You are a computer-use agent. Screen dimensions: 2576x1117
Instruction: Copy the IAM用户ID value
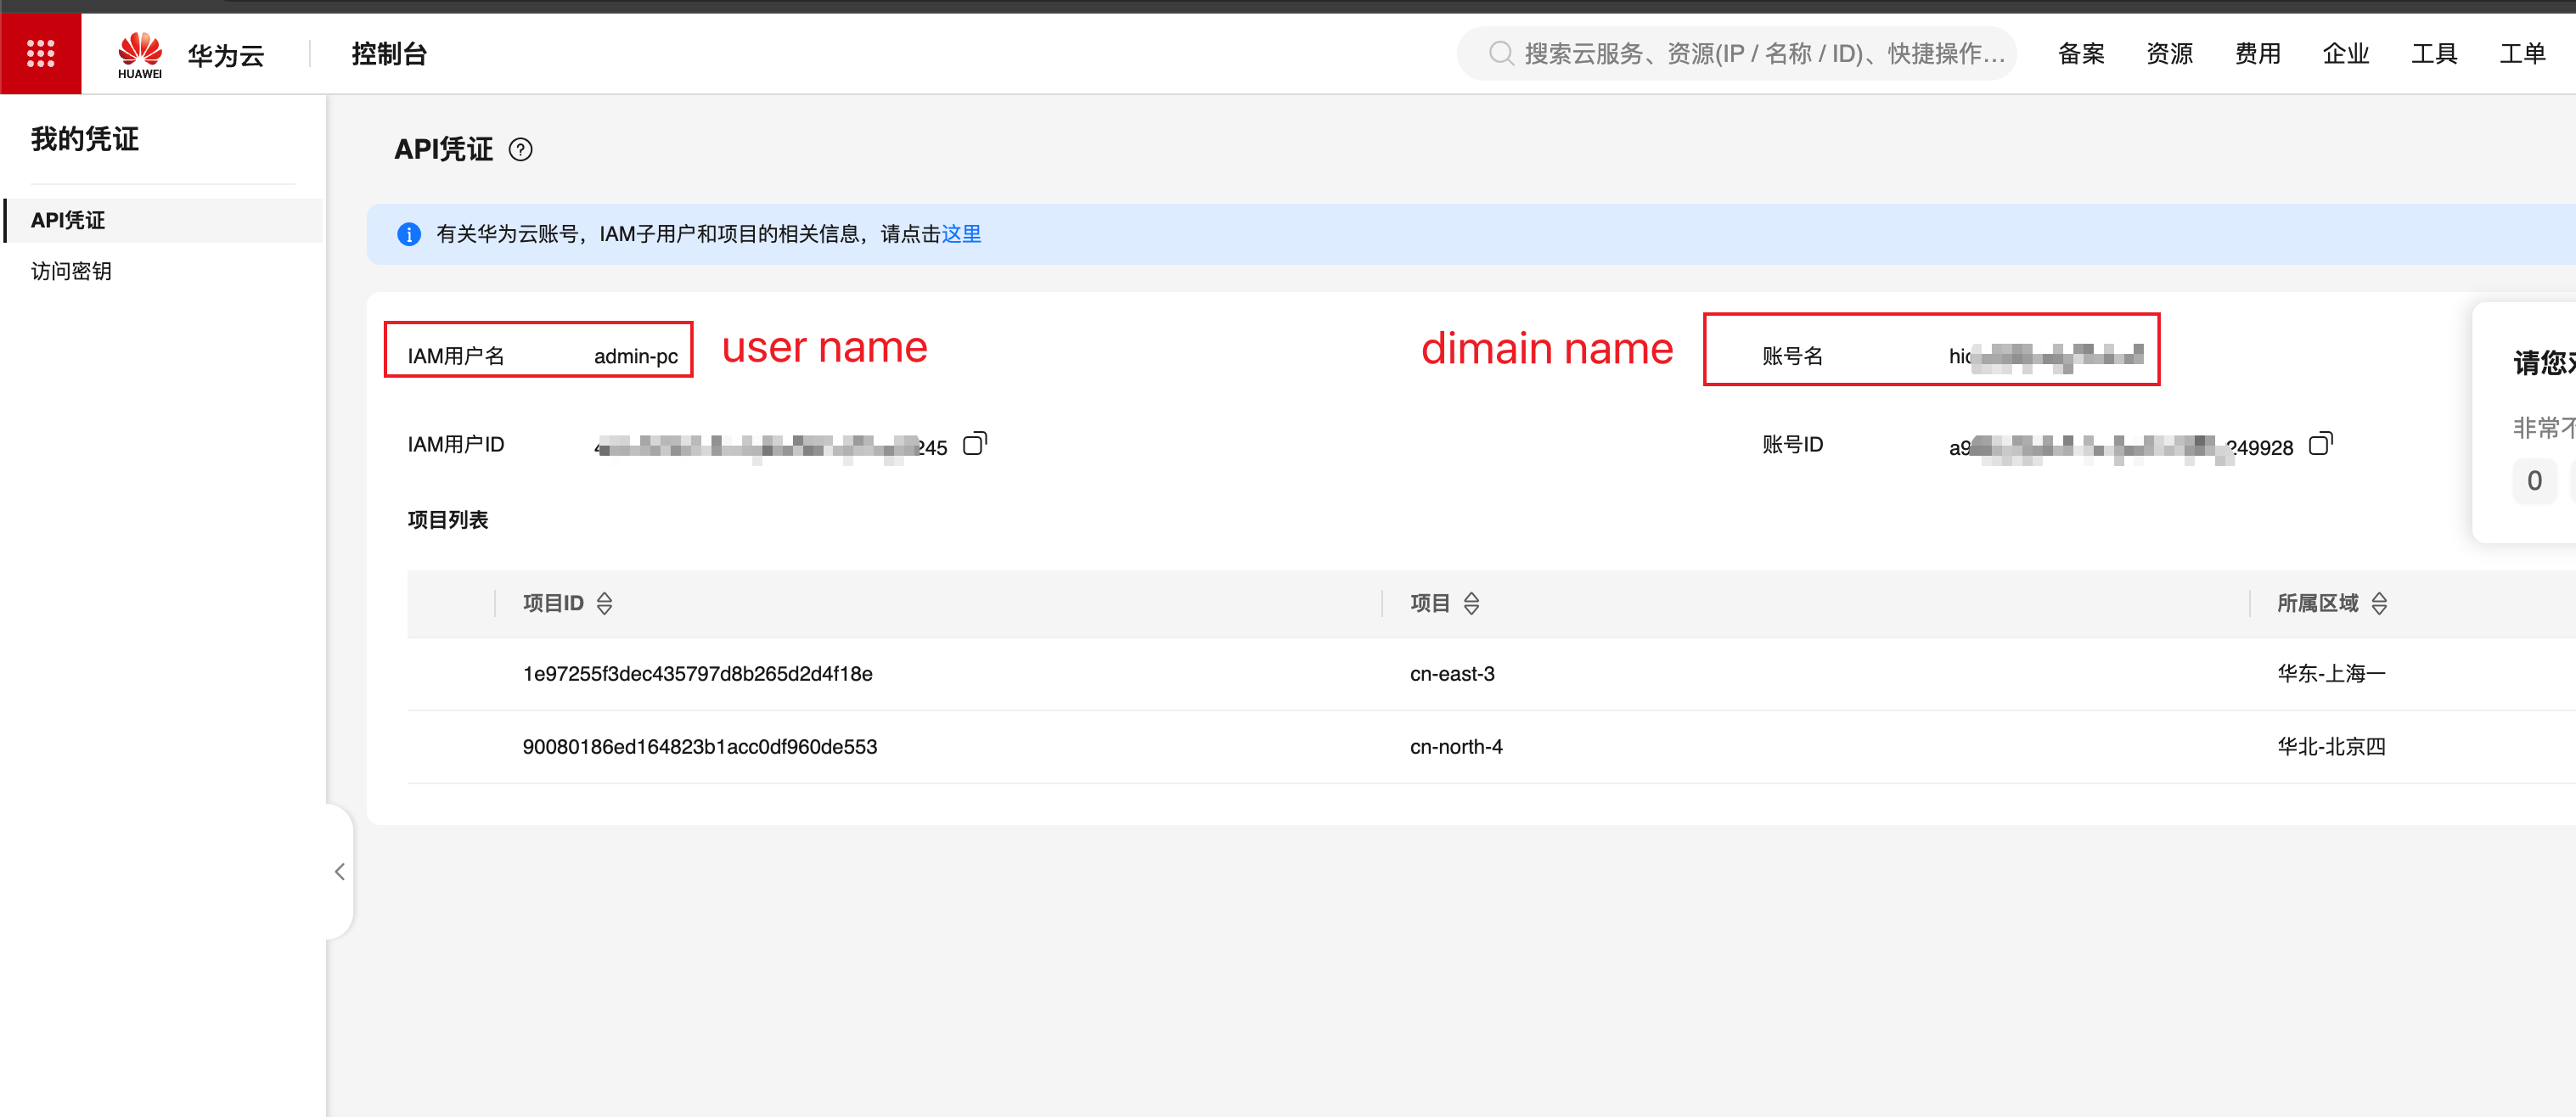[x=974, y=443]
